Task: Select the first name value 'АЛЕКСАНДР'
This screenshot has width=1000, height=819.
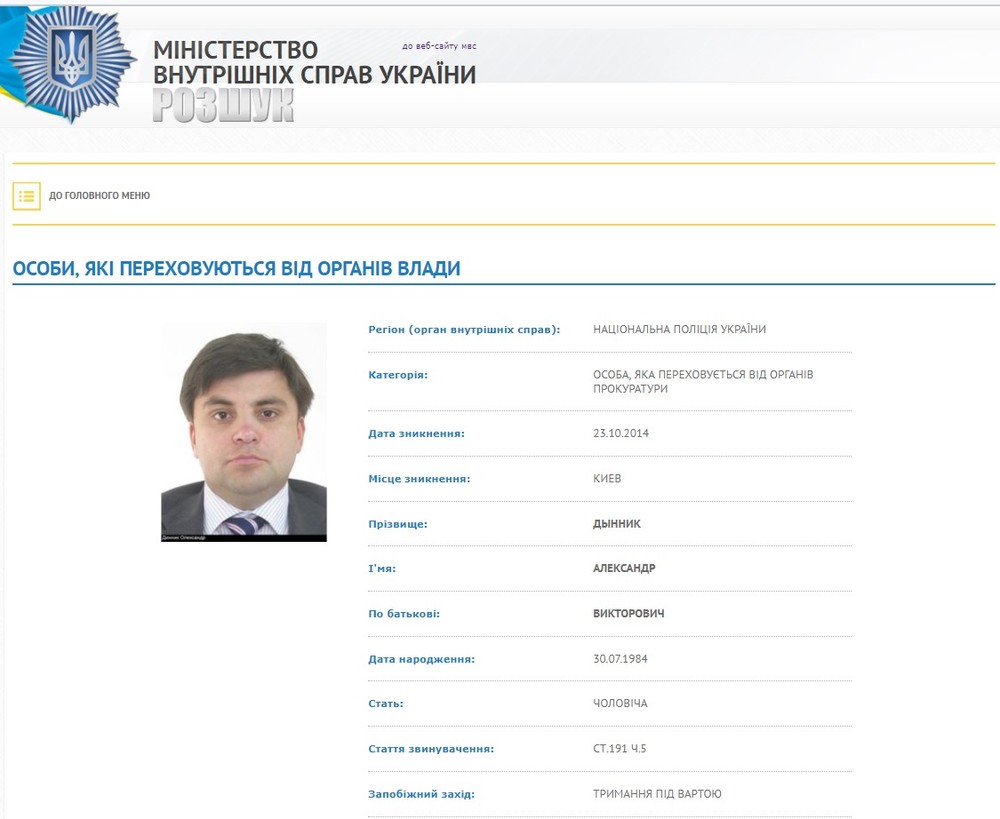Action: [624, 568]
